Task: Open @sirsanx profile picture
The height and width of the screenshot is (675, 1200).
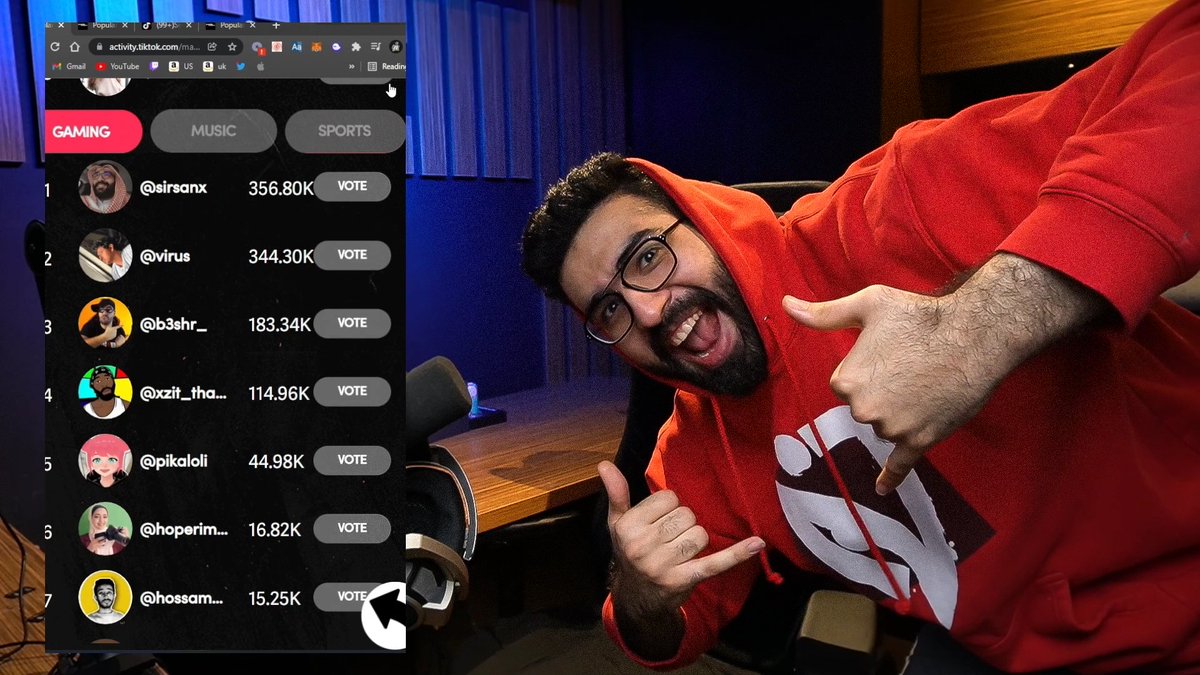Action: [x=105, y=187]
